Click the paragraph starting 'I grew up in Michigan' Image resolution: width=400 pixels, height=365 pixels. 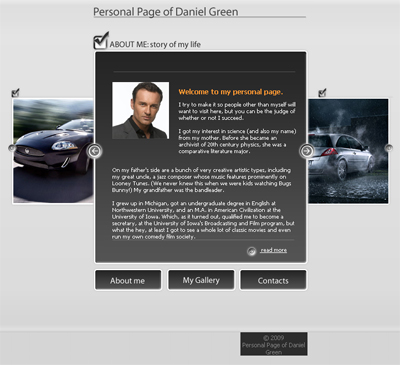point(203,220)
